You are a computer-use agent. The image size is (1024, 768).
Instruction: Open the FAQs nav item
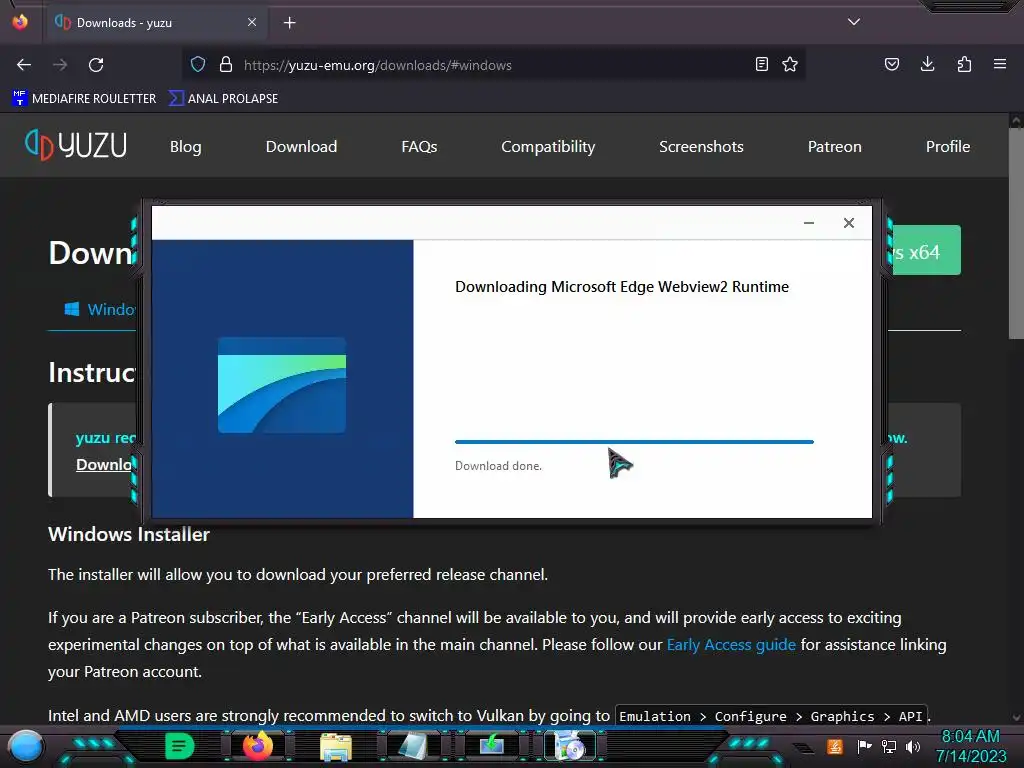tap(419, 147)
